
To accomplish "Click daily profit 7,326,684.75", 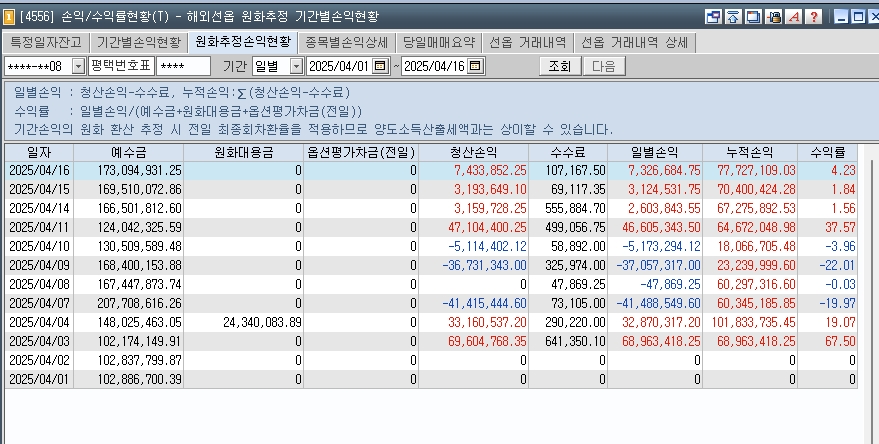I will (x=664, y=170).
